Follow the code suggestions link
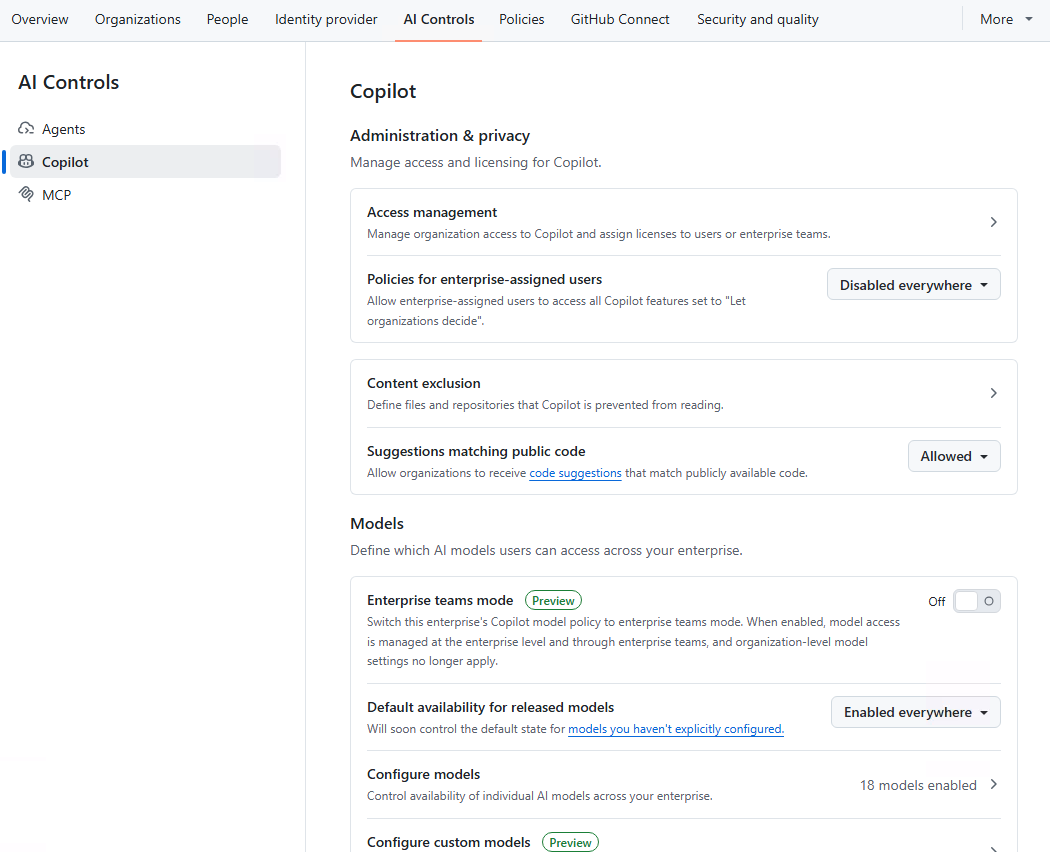Image resolution: width=1050 pixels, height=852 pixels. click(575, 473)
